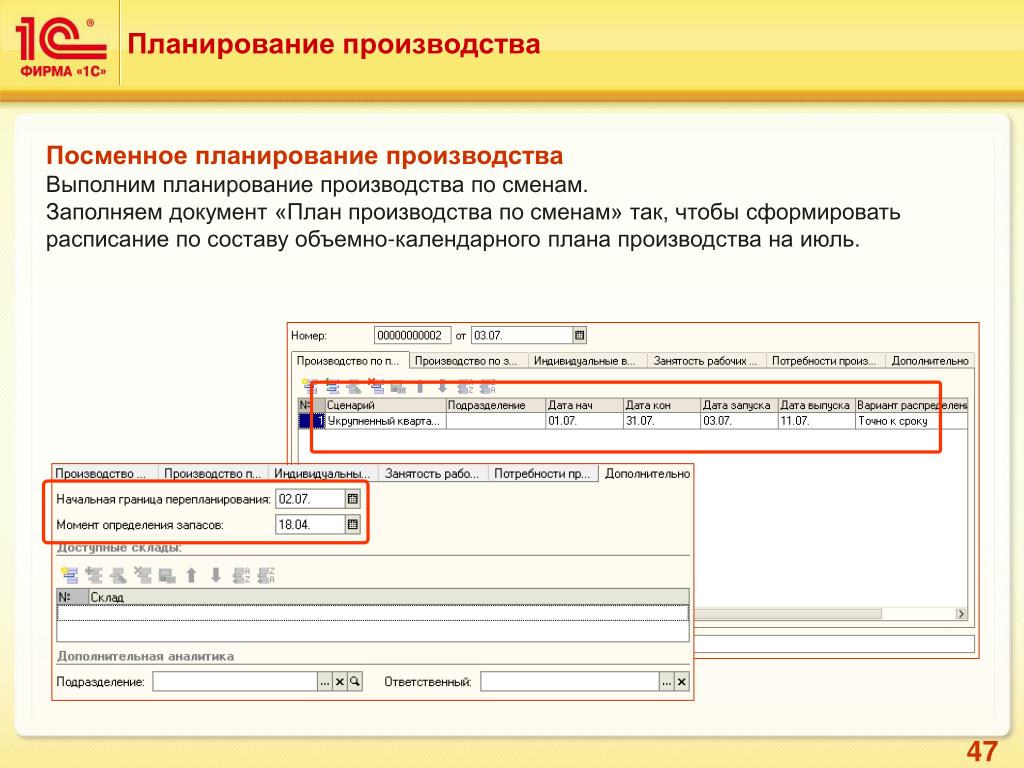This screenshot has width=1024, height=768.
Task: Open the Дополнительно tab in the upper window
Action: 930,360
